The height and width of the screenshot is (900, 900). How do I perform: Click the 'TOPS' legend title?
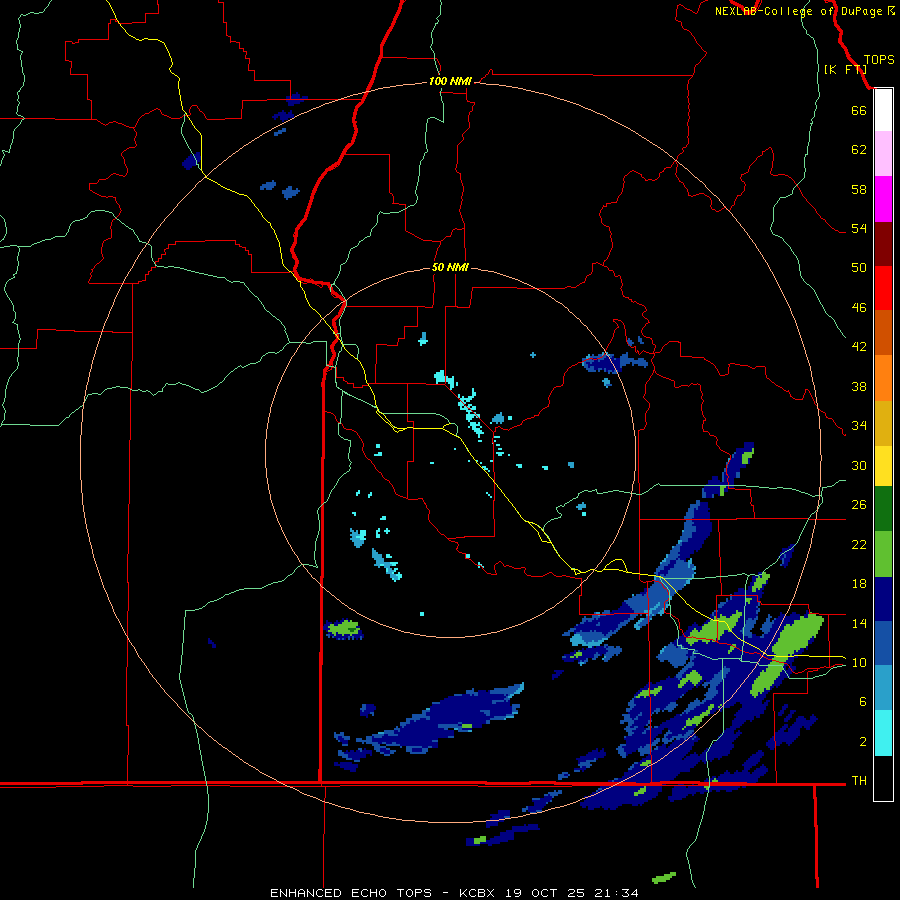879,60
